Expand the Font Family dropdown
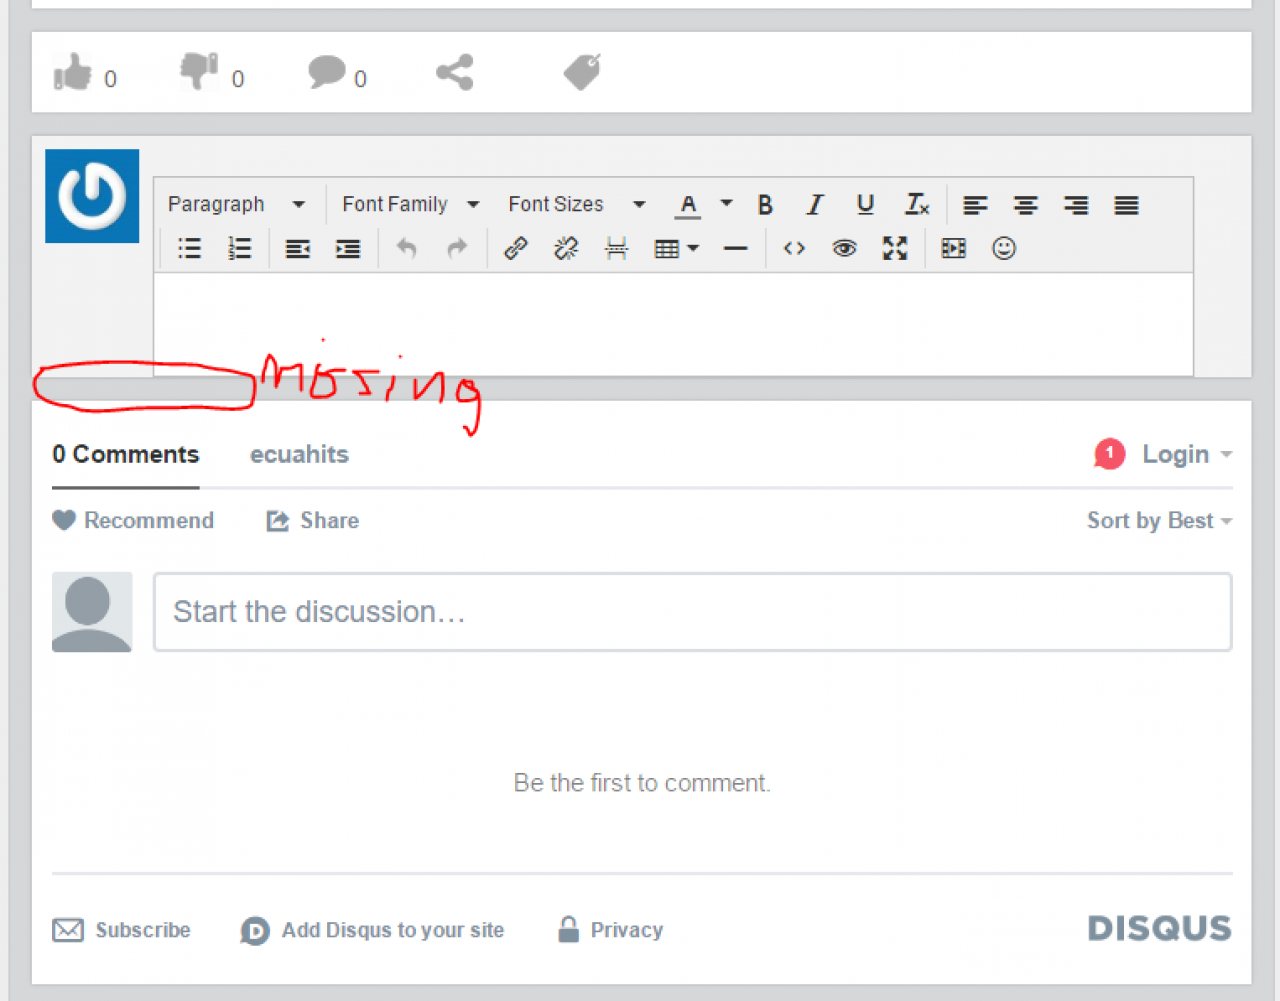The height and width of the screenshot is (1001, 1280). (410, 205)
